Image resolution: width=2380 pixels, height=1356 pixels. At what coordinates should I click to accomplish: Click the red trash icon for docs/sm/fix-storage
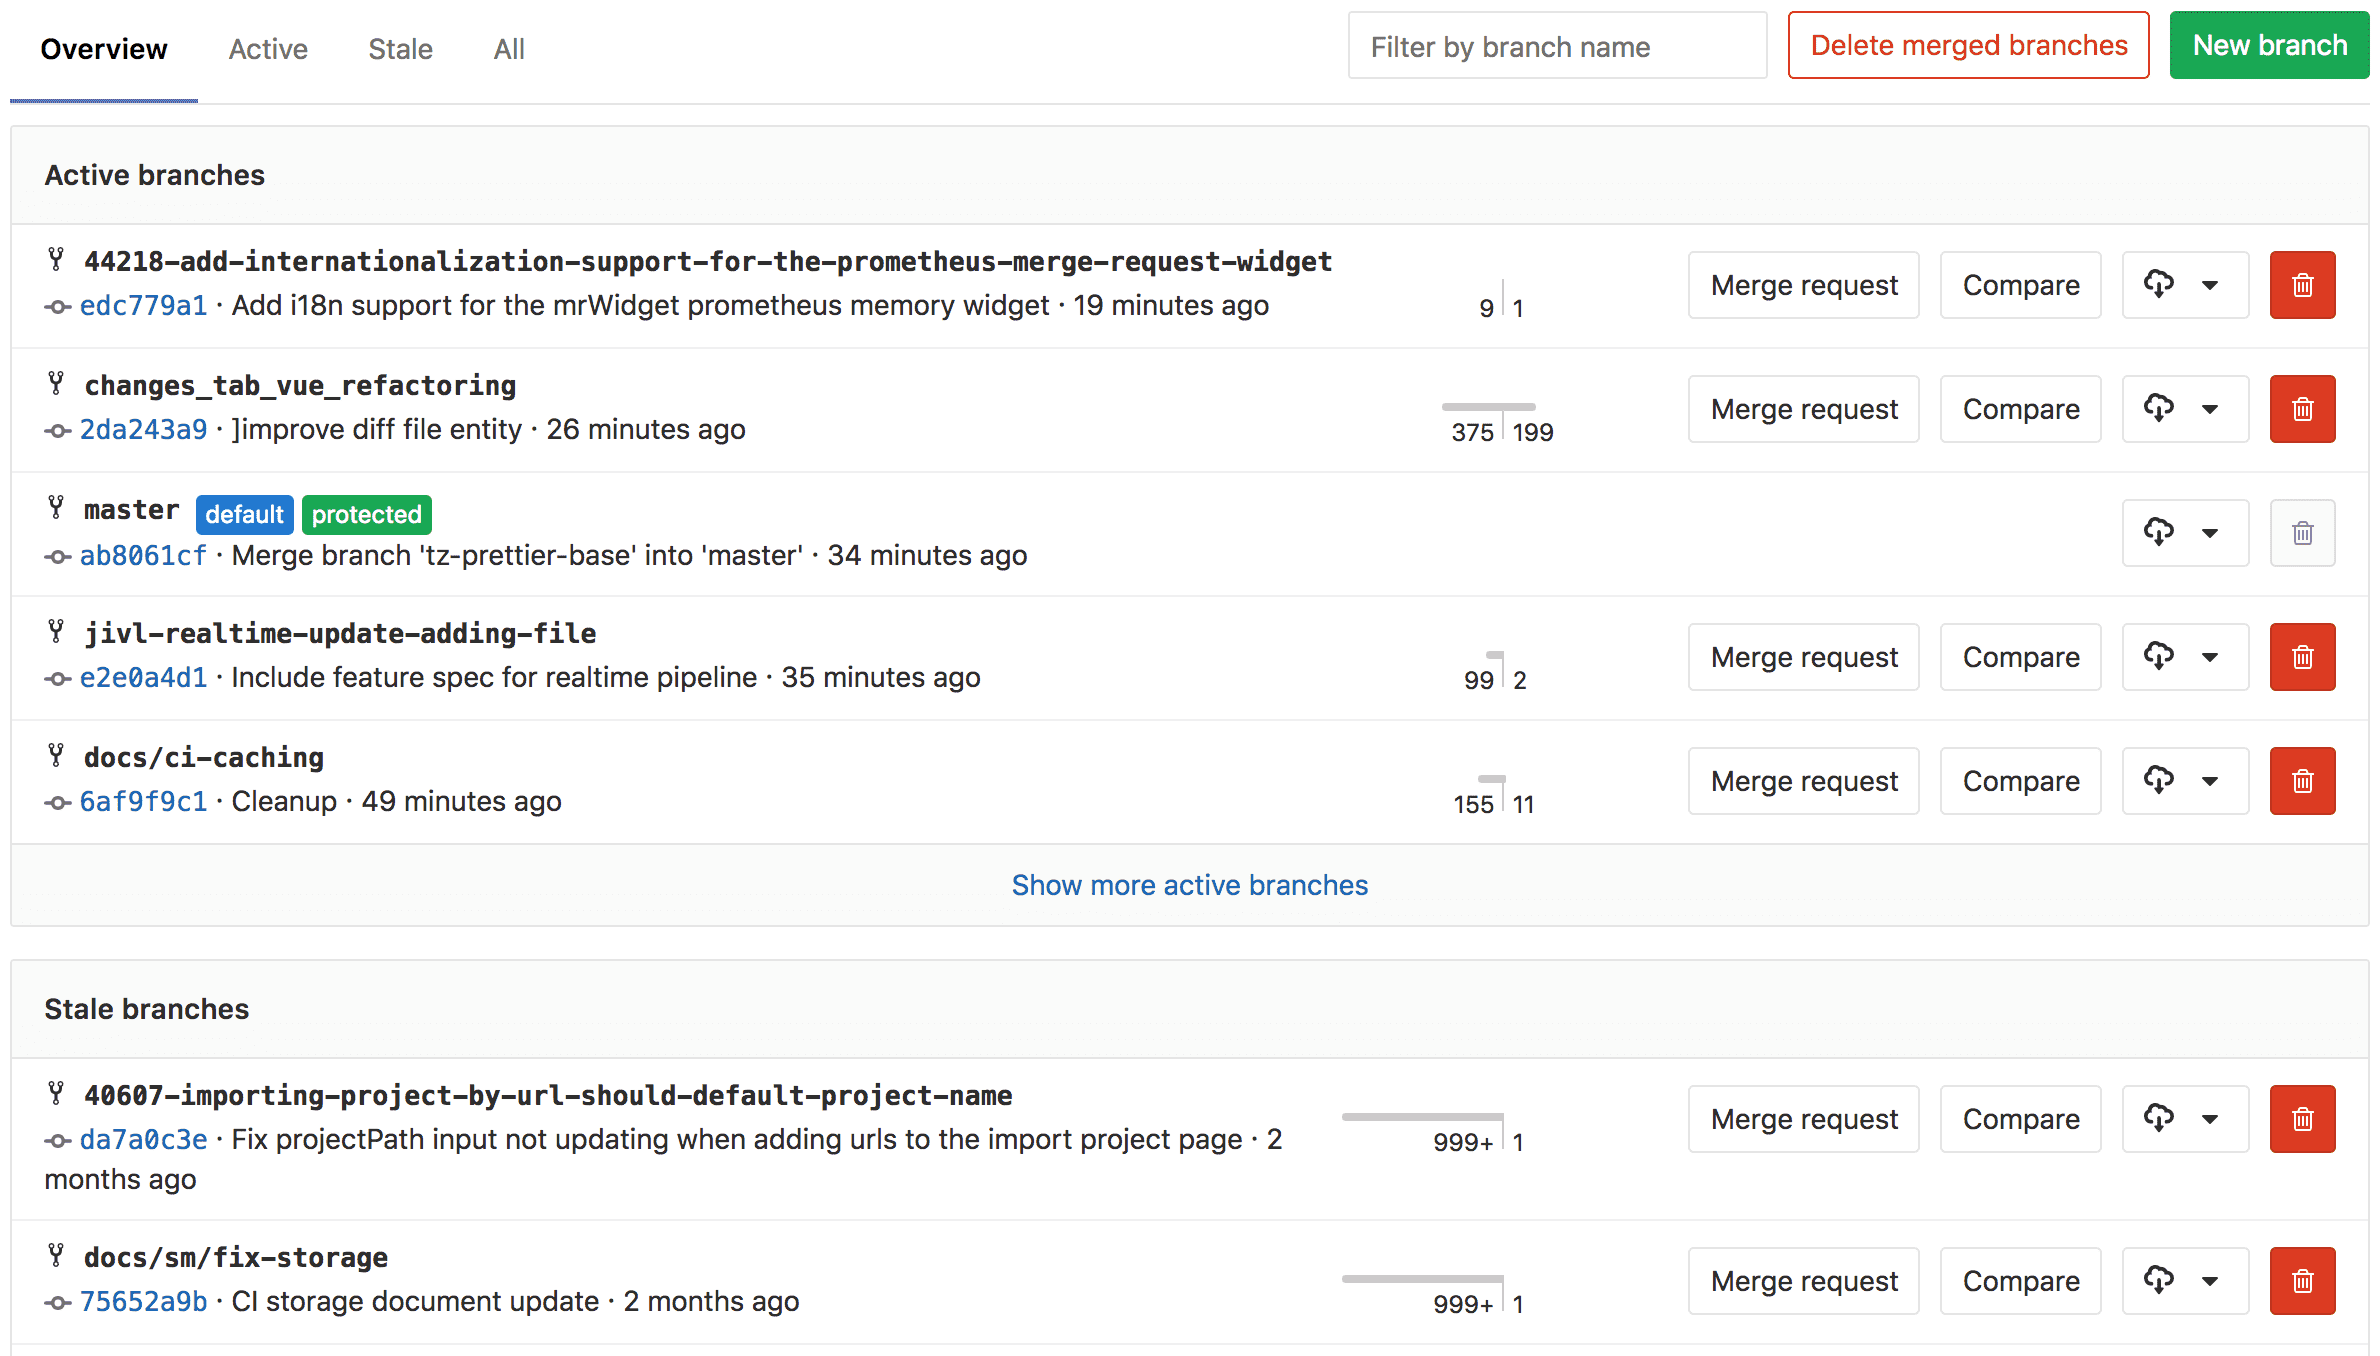point(2302,1281)
